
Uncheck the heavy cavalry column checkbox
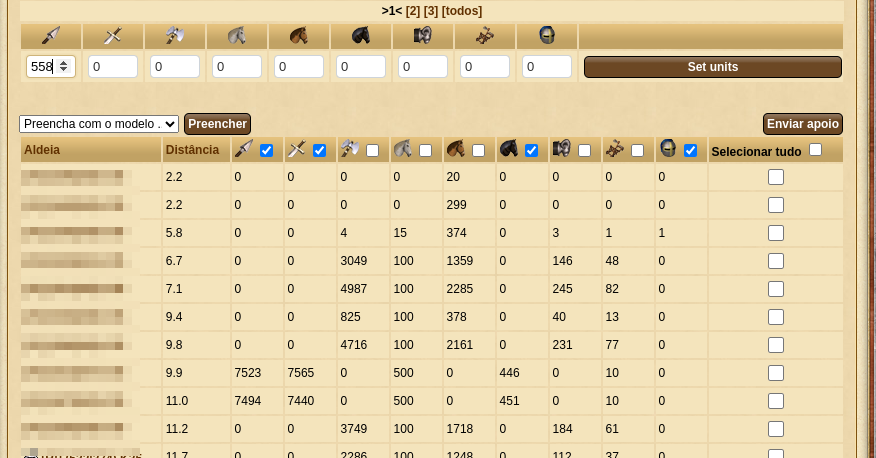coord(531,151)
